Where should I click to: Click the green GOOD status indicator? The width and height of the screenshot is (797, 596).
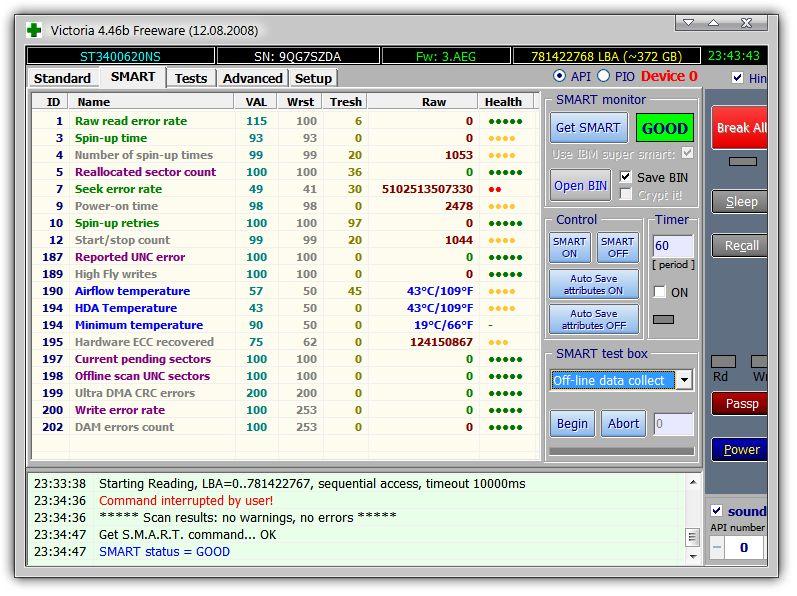664,128
